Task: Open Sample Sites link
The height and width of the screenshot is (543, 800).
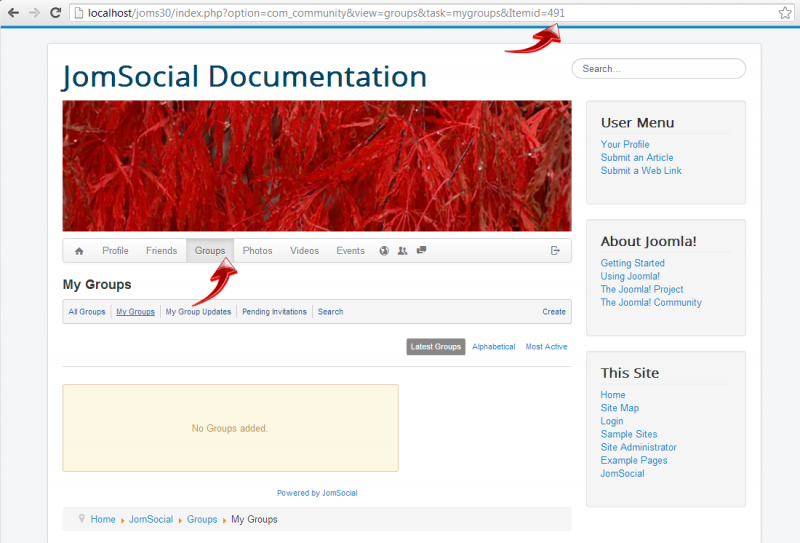Action: [629, 434]
